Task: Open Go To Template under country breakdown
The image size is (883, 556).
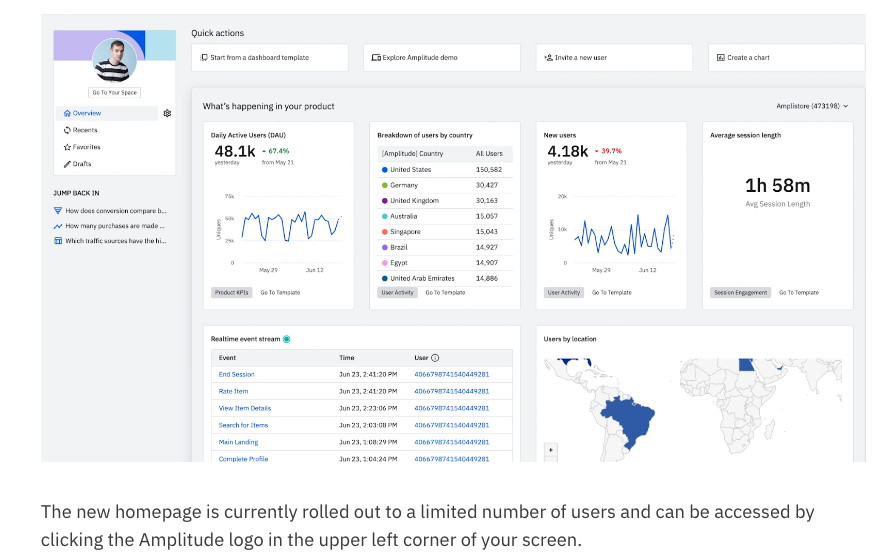Action: pyautogui.click(x=445, y=292)
